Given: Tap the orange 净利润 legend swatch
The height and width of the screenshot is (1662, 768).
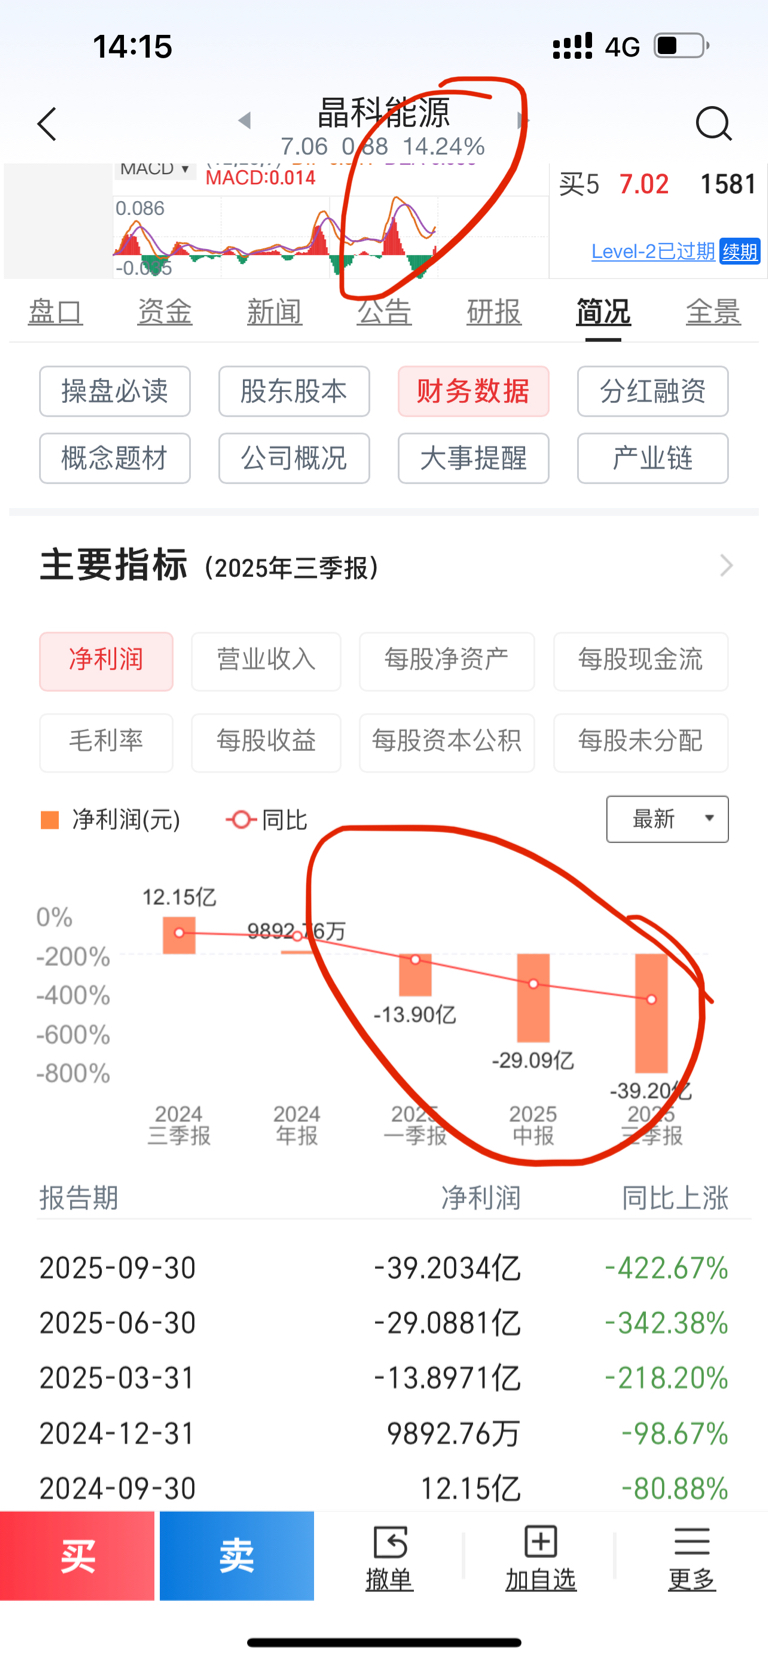Looking at the screenshot, I should click(x=50, y=820).
